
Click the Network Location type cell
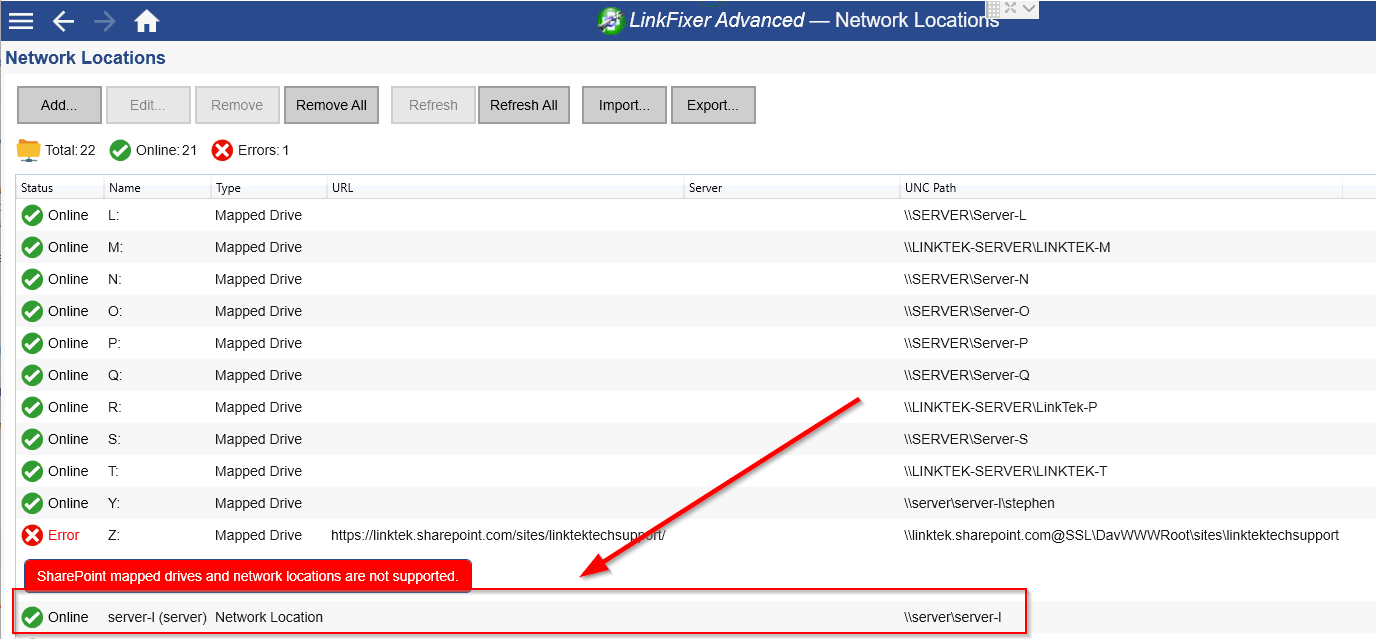click(x=269, y=617)
